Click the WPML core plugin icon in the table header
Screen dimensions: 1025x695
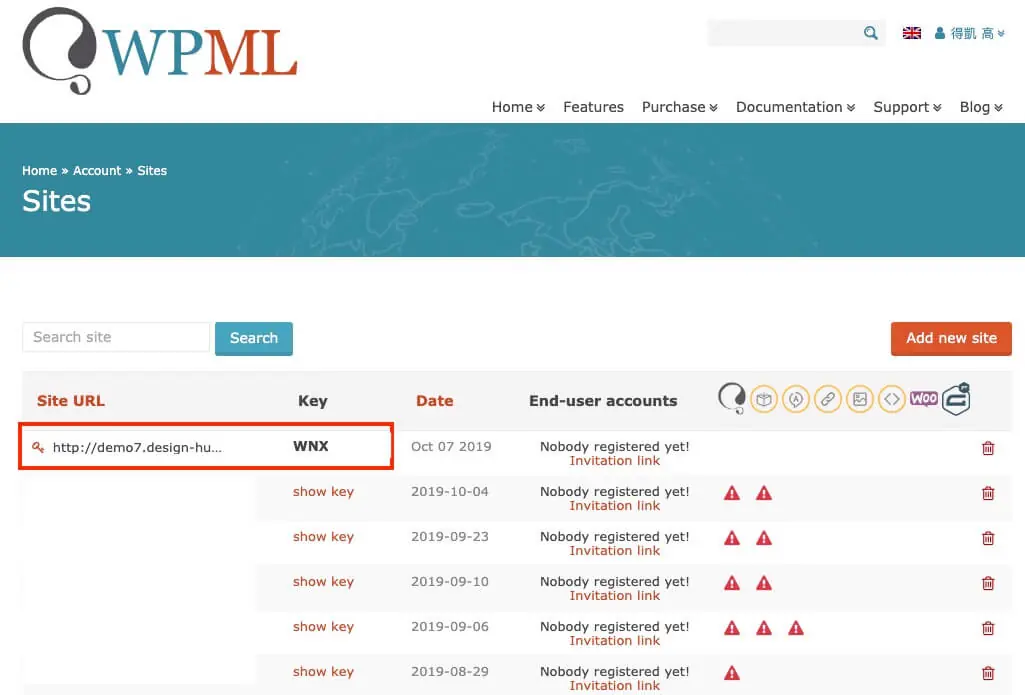(731, 398)
